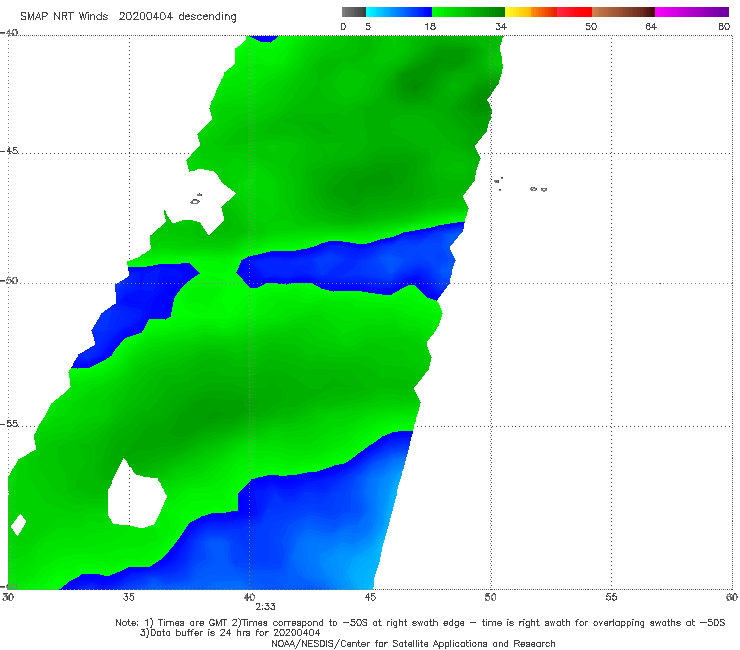
Task: Click the colorbar tick label "64"
Action: coord(651,26)
